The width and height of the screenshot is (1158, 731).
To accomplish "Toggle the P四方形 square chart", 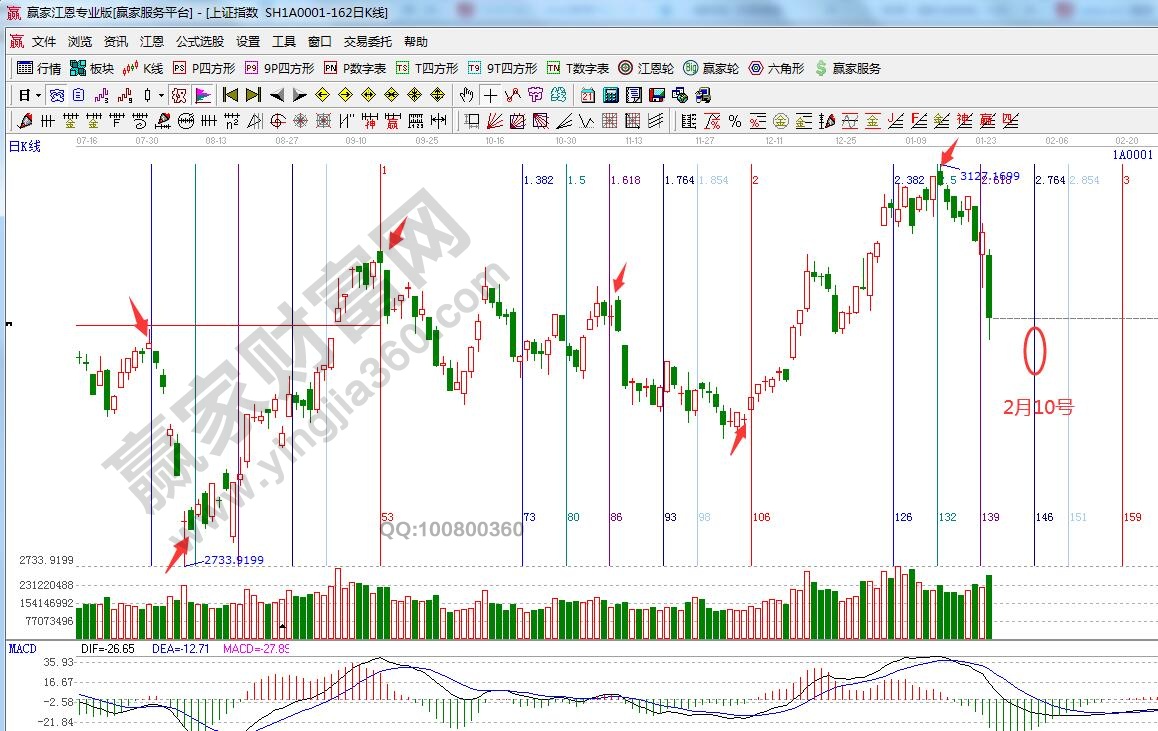I will click(204, 69).
